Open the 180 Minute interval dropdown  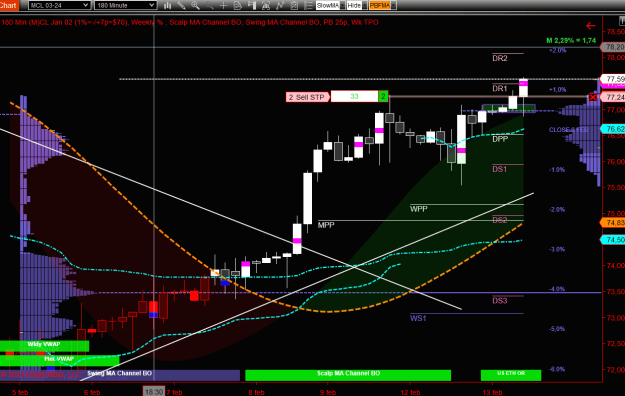tap(125, 5)
